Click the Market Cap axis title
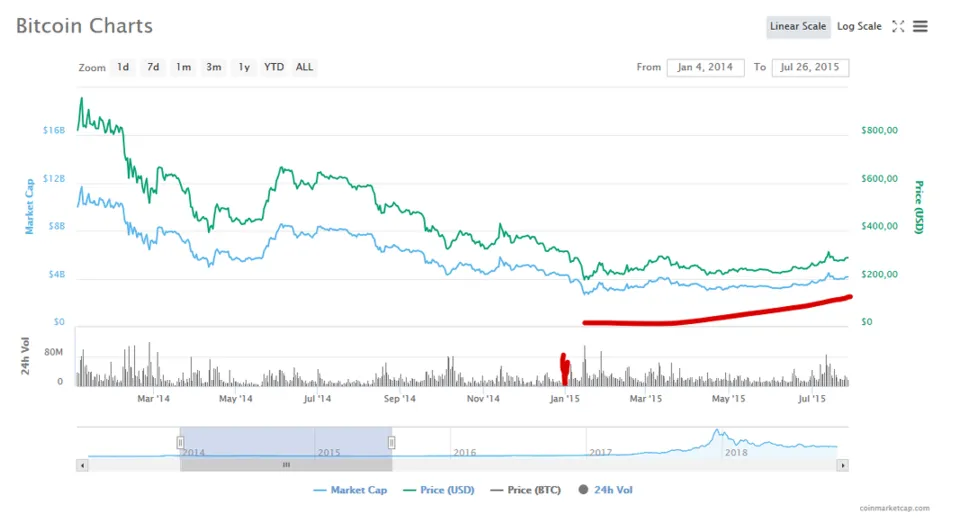Screen dimensions: 960x523 pyautogui.click(x=29, y=206)
